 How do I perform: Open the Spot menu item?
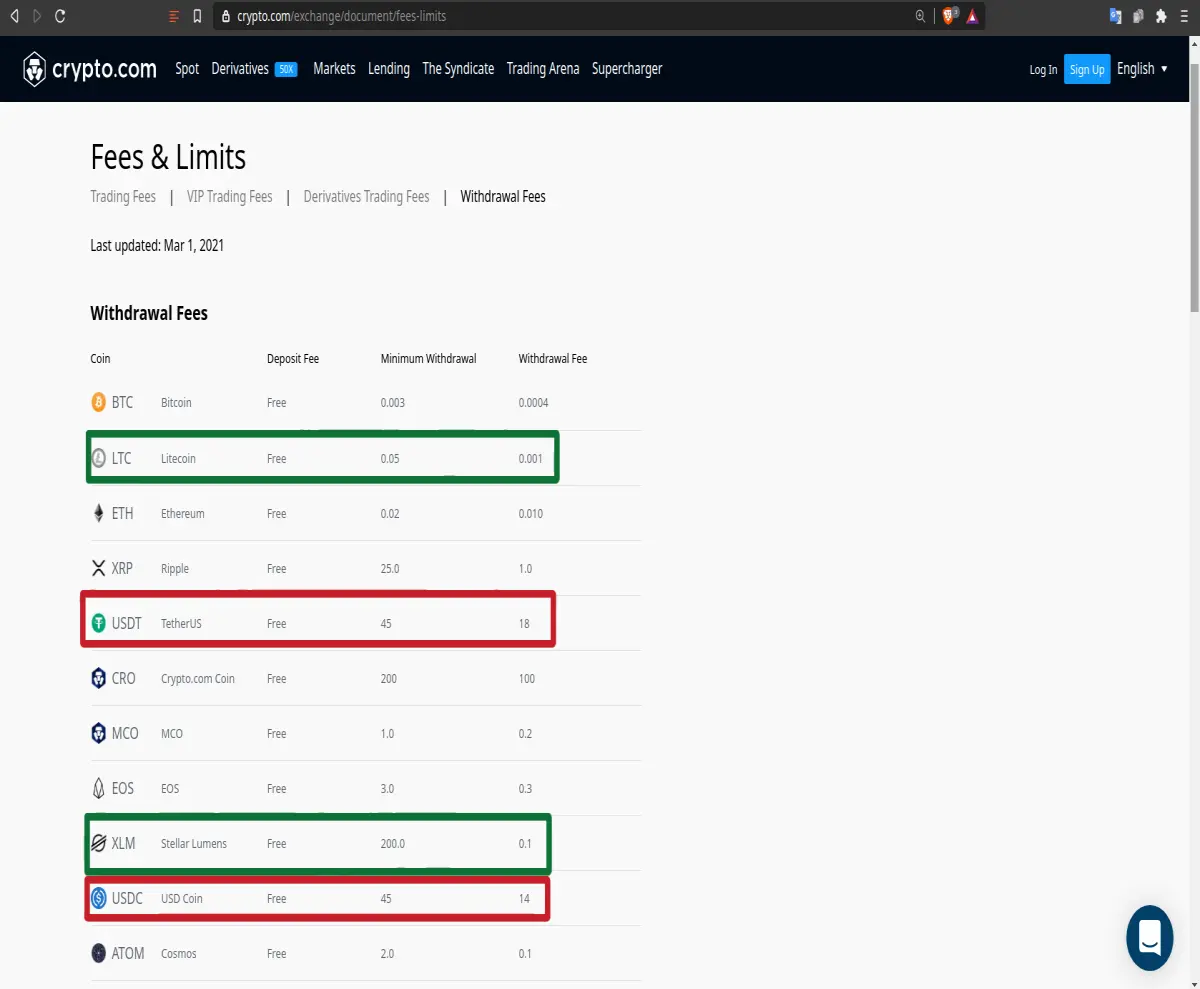pos(187,68)
